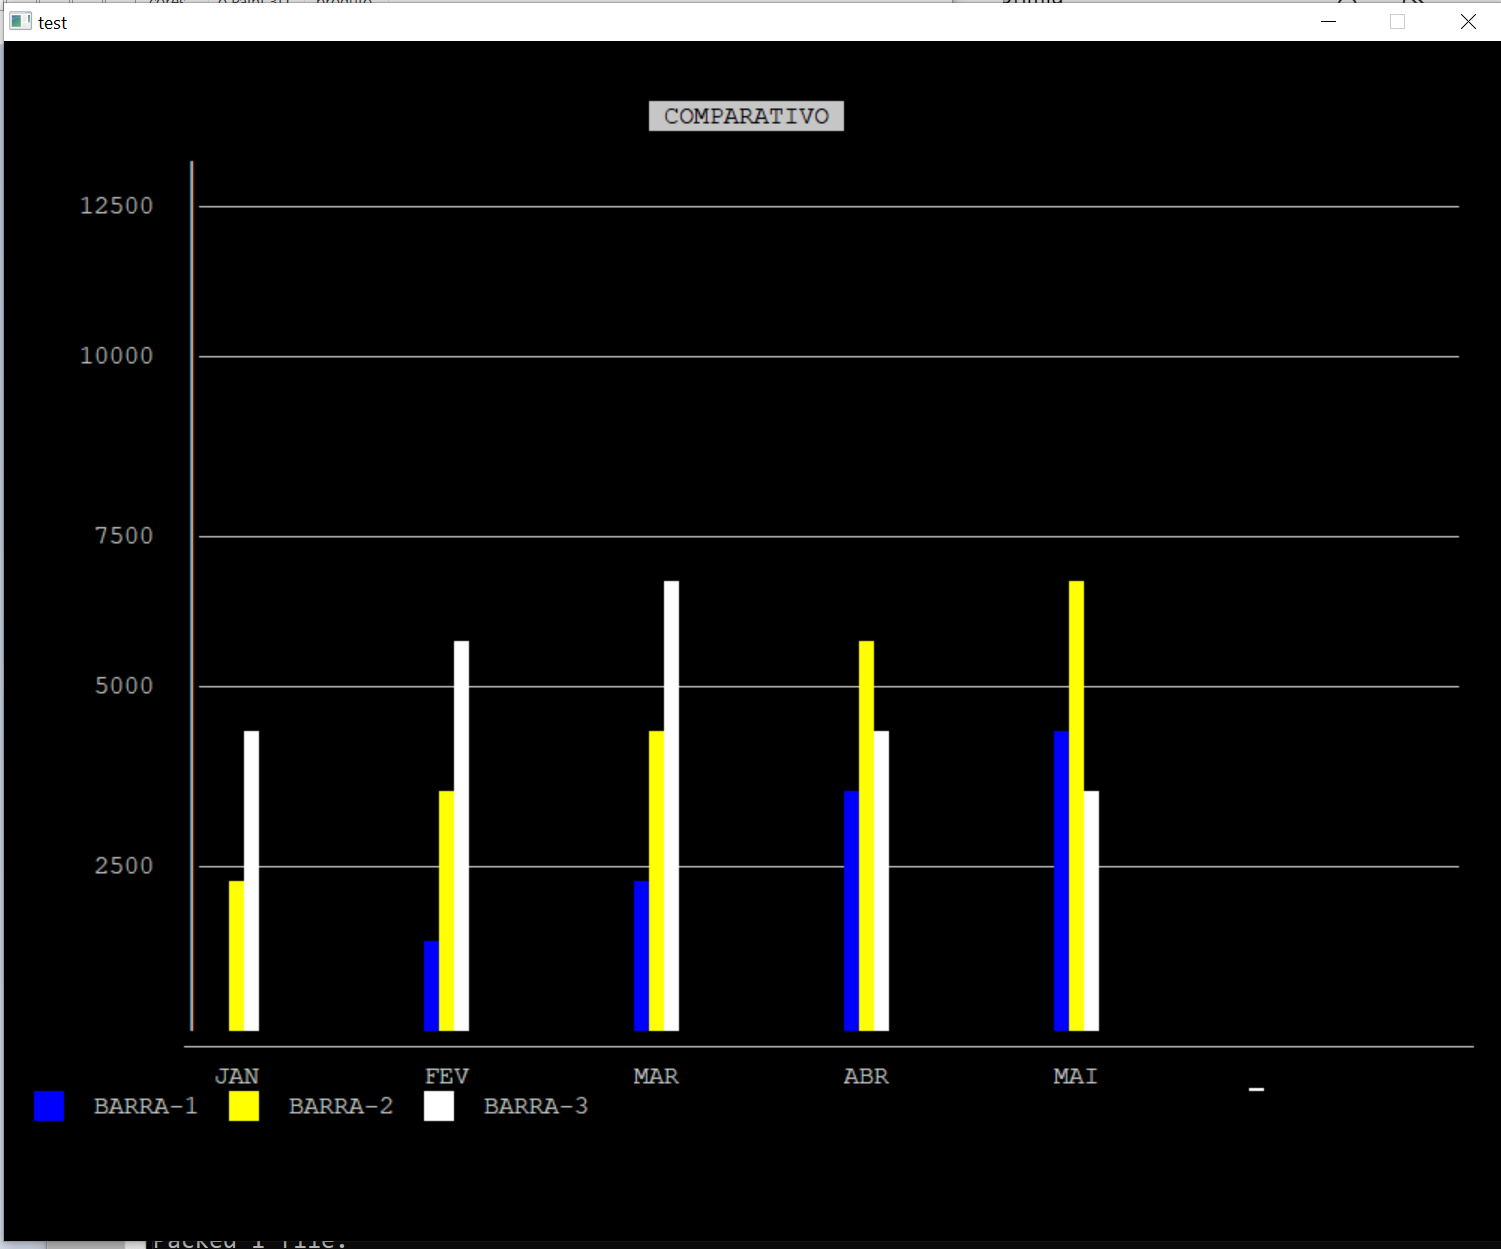This screenshot has width=1501, height=1249.
Task: Click the white BARRA-3 legend swatch
Action: 439,1106
